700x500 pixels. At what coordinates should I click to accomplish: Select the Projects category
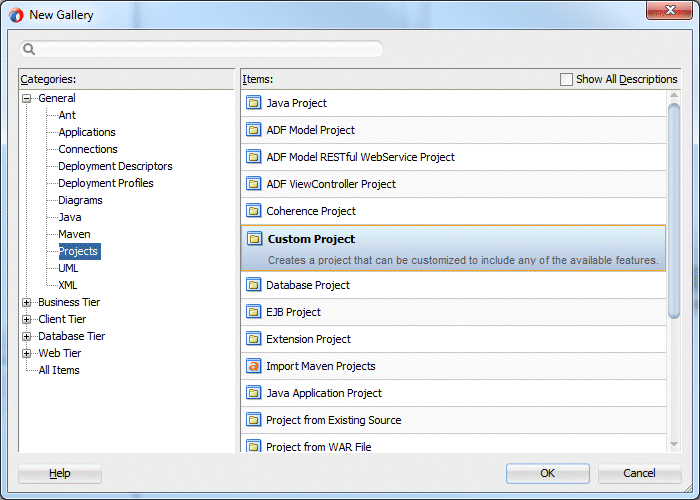point(79,251)
